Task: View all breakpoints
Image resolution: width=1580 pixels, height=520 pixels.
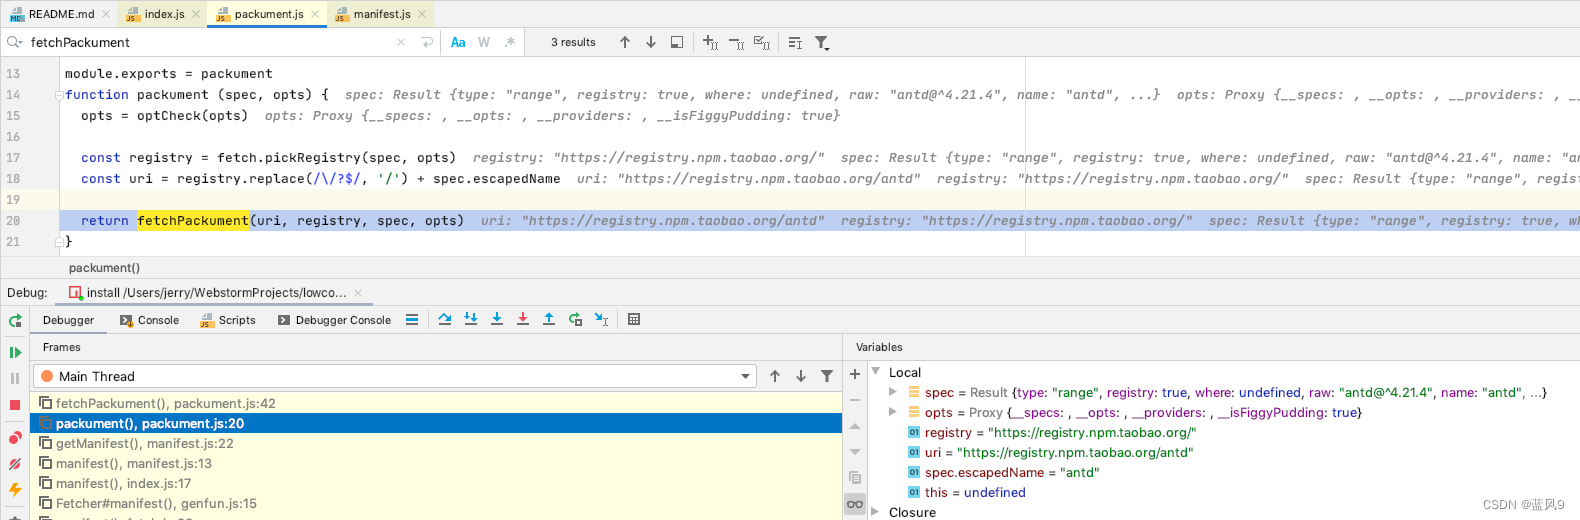Action: (15, 438)
